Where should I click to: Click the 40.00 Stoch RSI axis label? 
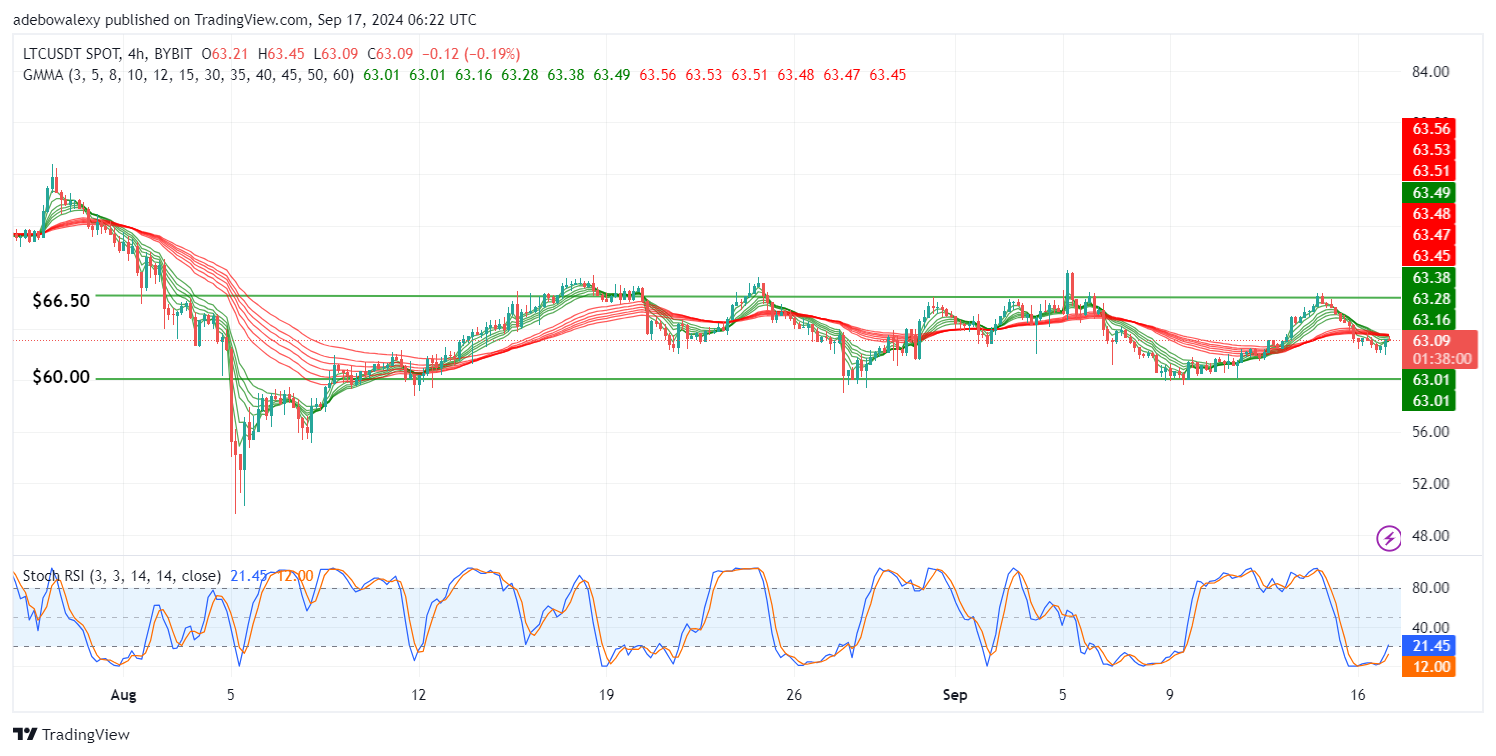click(1431, 628)
